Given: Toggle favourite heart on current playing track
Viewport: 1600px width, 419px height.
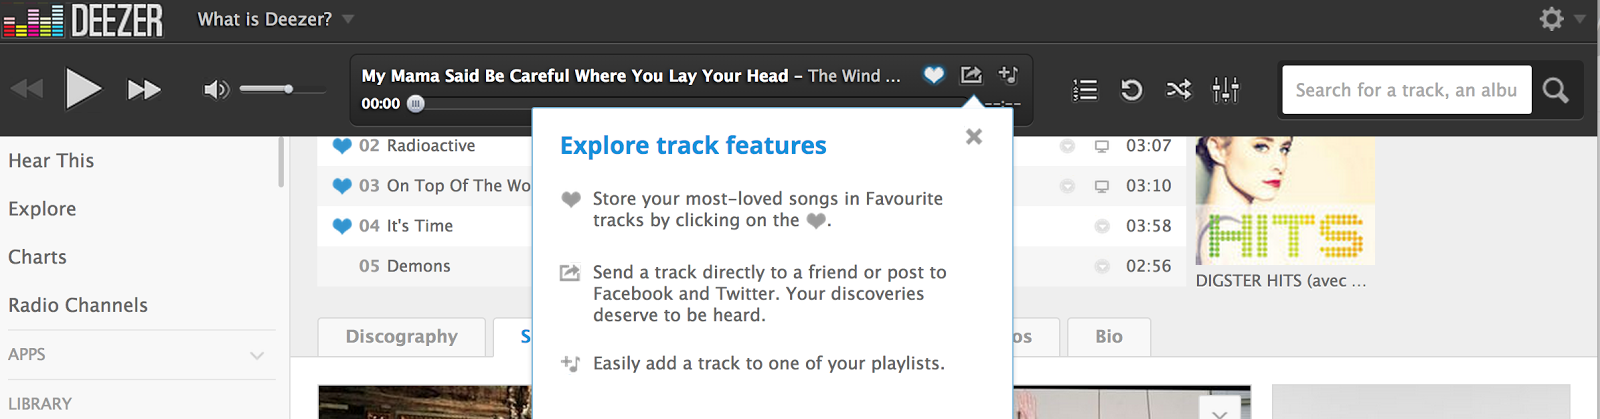Looking at the screenshot, I should (x=933, y=75).
